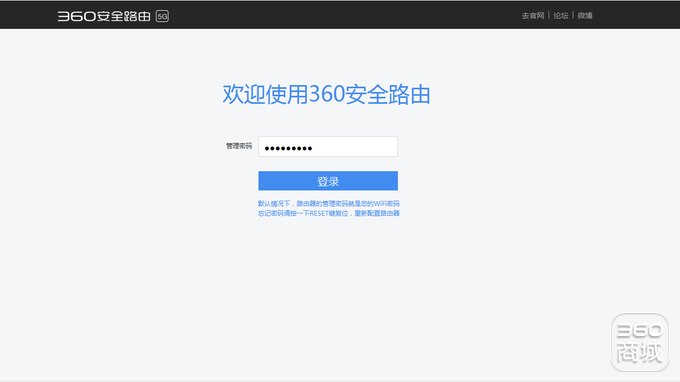Image resolution: width=680 pixels, height=382 pixels.
Task: Click the hint line mentioning RESET键复位
Action: point(328,213)
